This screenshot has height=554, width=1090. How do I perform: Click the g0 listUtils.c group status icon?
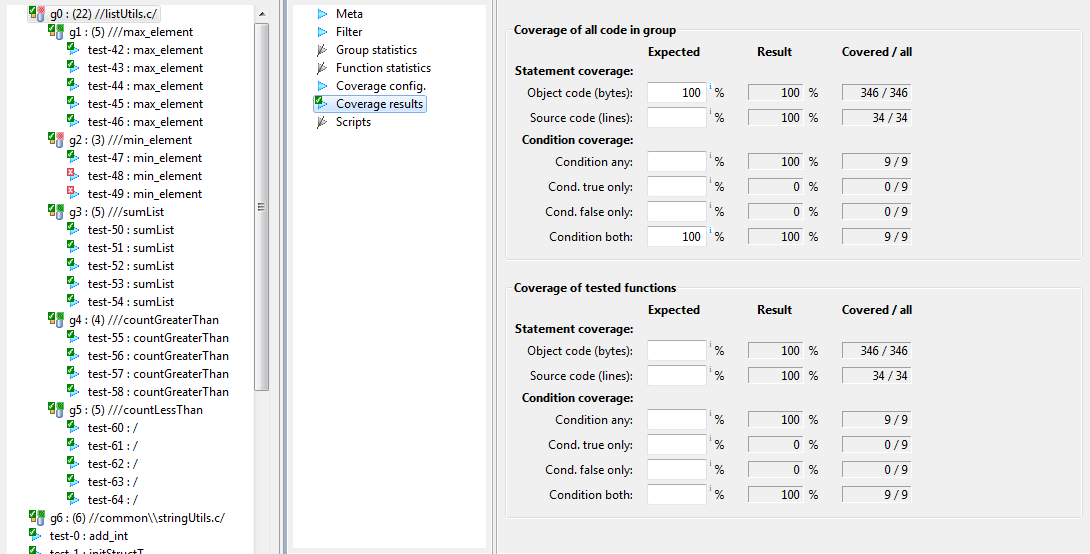37,13
